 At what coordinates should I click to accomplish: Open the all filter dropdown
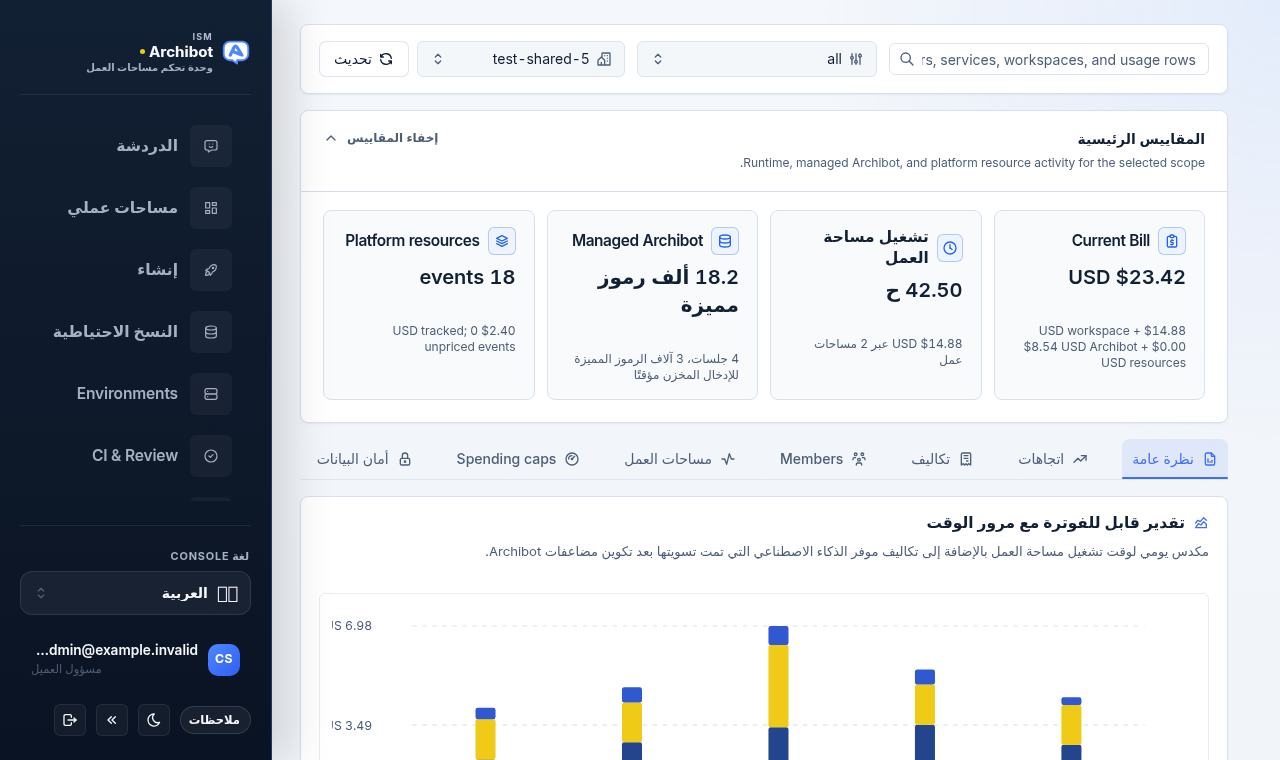point(757,59)
